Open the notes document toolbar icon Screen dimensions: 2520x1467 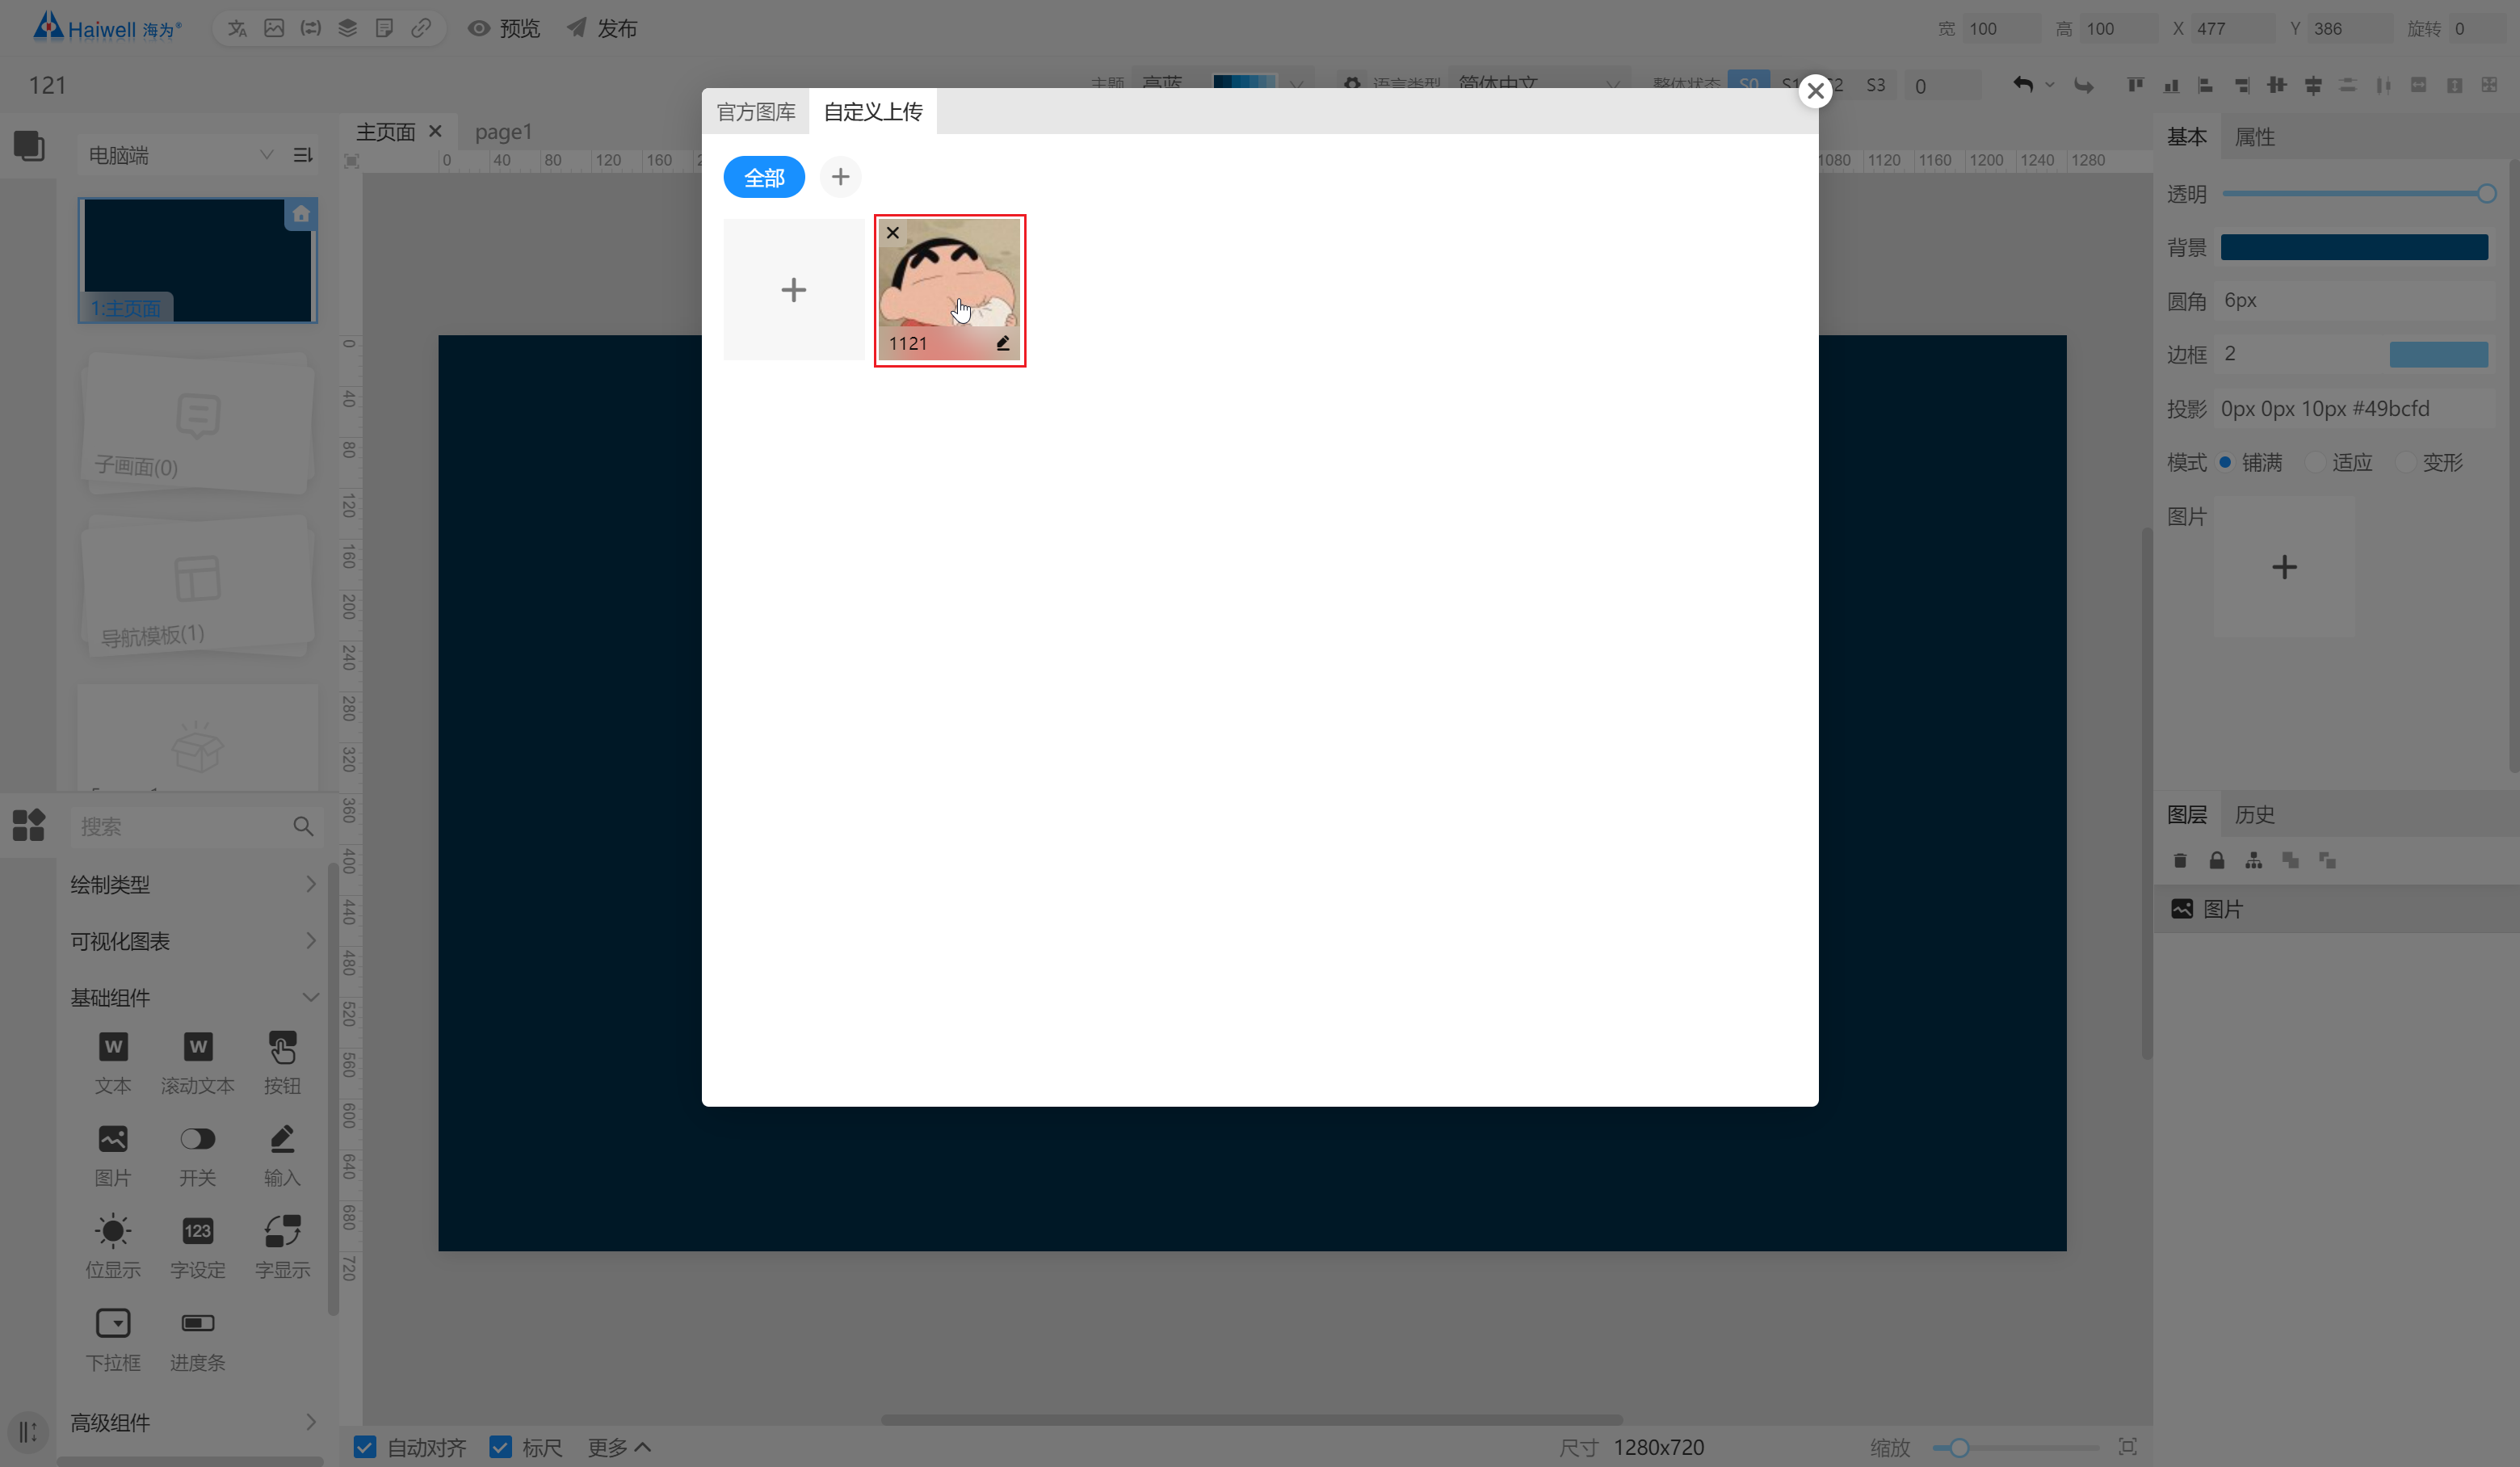pyautogui.click(x=384, y=28)
